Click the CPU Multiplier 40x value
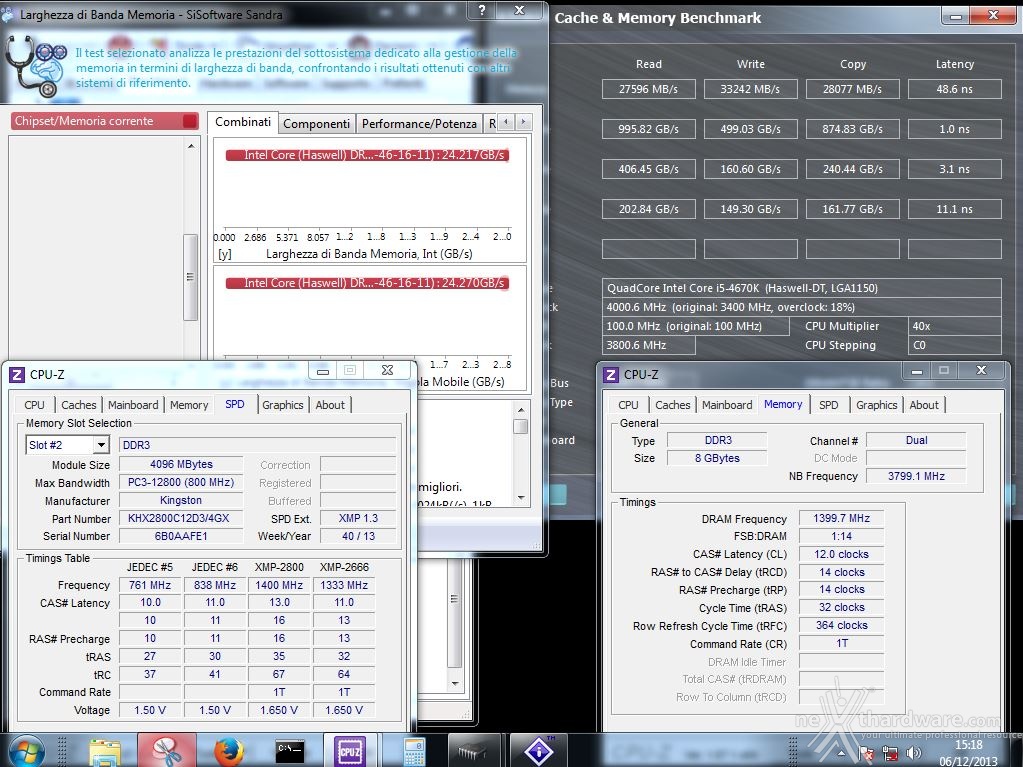This screenshot has height=767, width=1023. point(954,326)
